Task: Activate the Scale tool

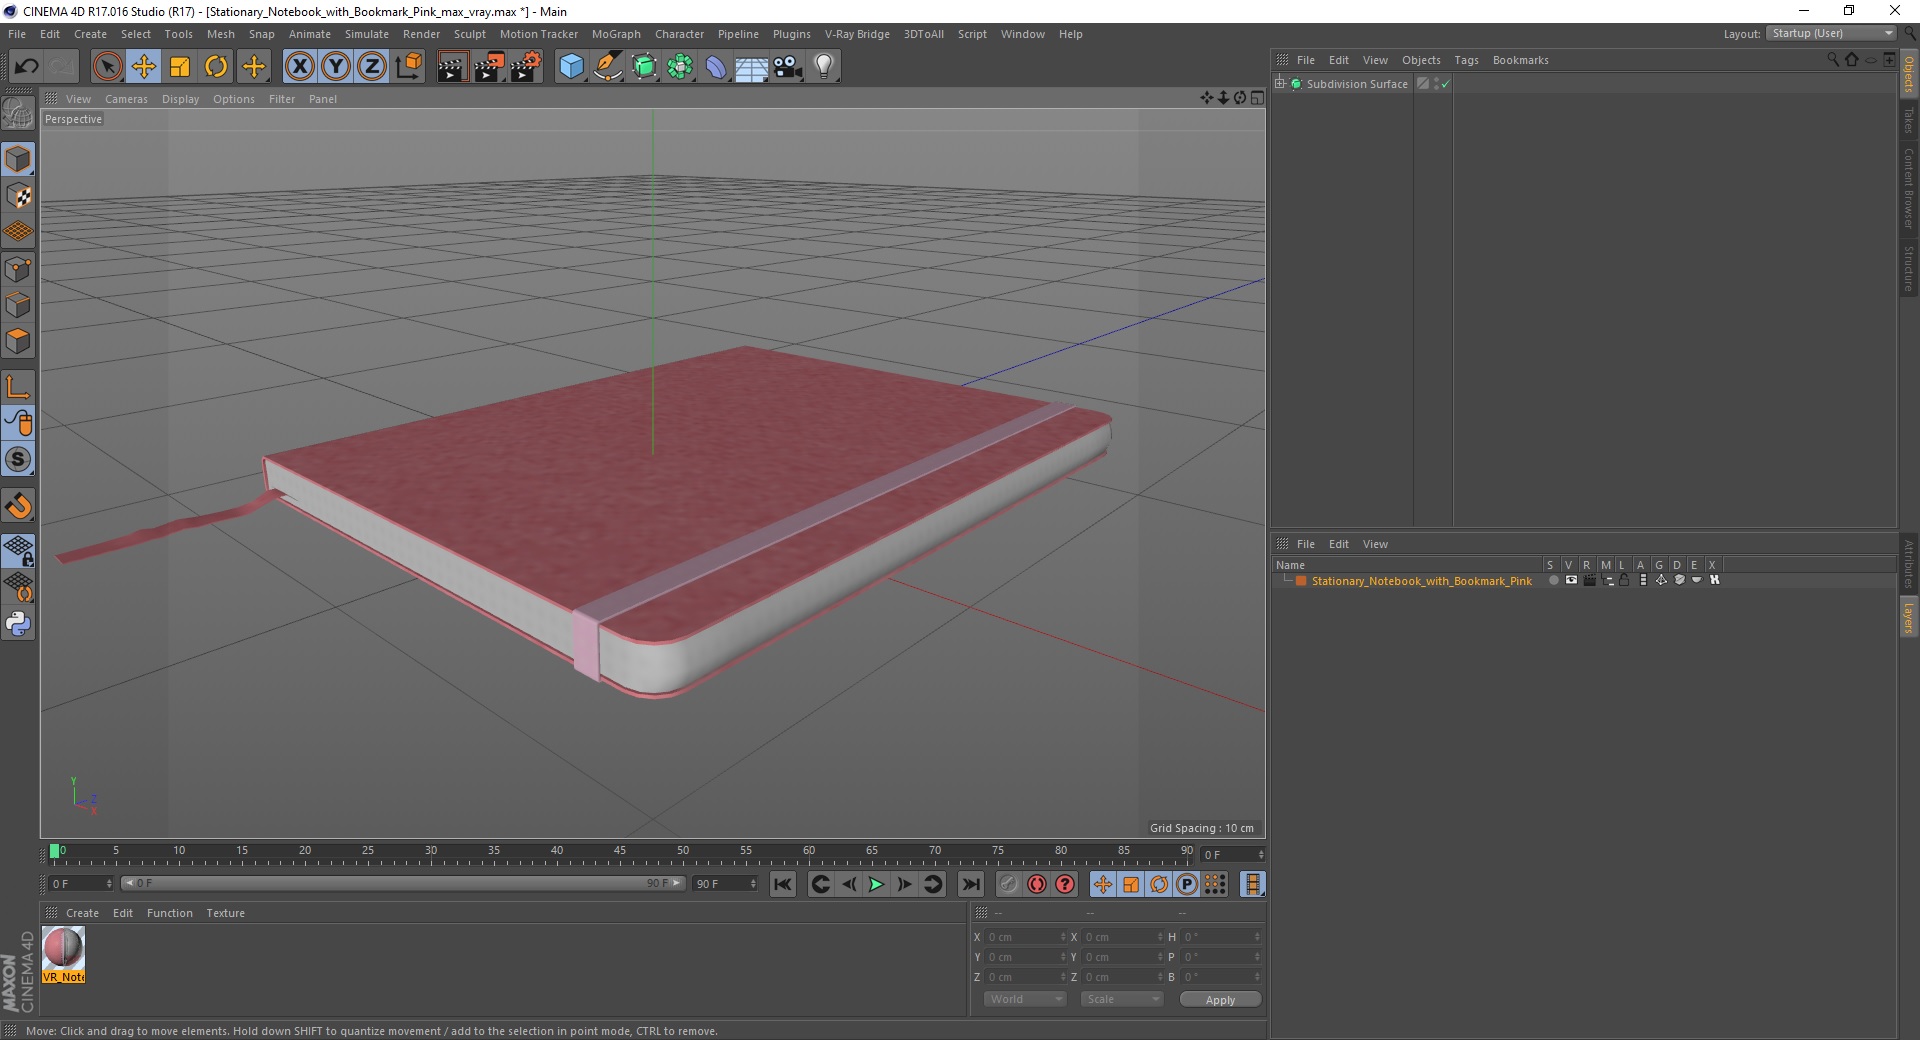Action: click(x=180, y=67)
